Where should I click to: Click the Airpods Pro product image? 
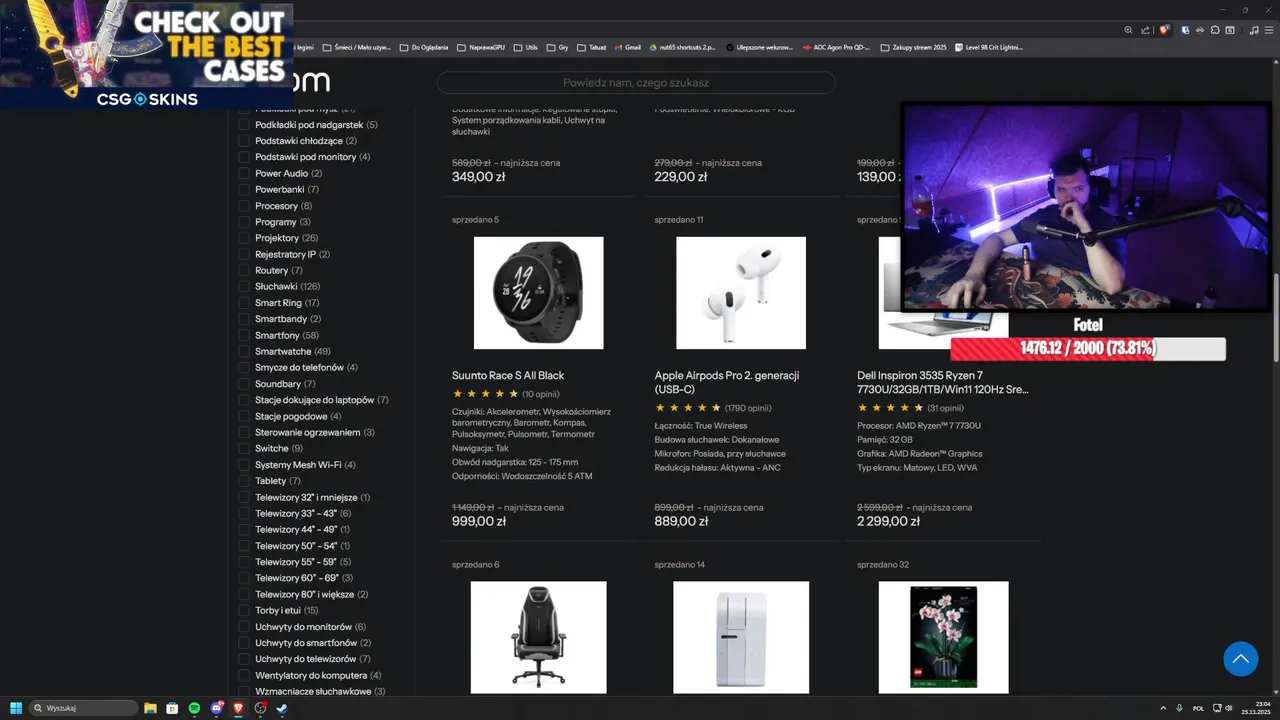click(x=741, y=293)
